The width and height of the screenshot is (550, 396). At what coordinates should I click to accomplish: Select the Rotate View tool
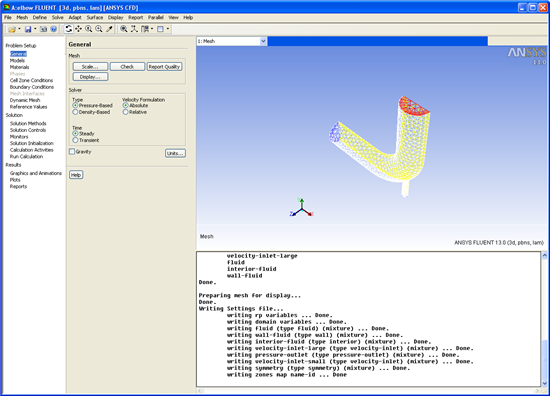coord(69,29)
